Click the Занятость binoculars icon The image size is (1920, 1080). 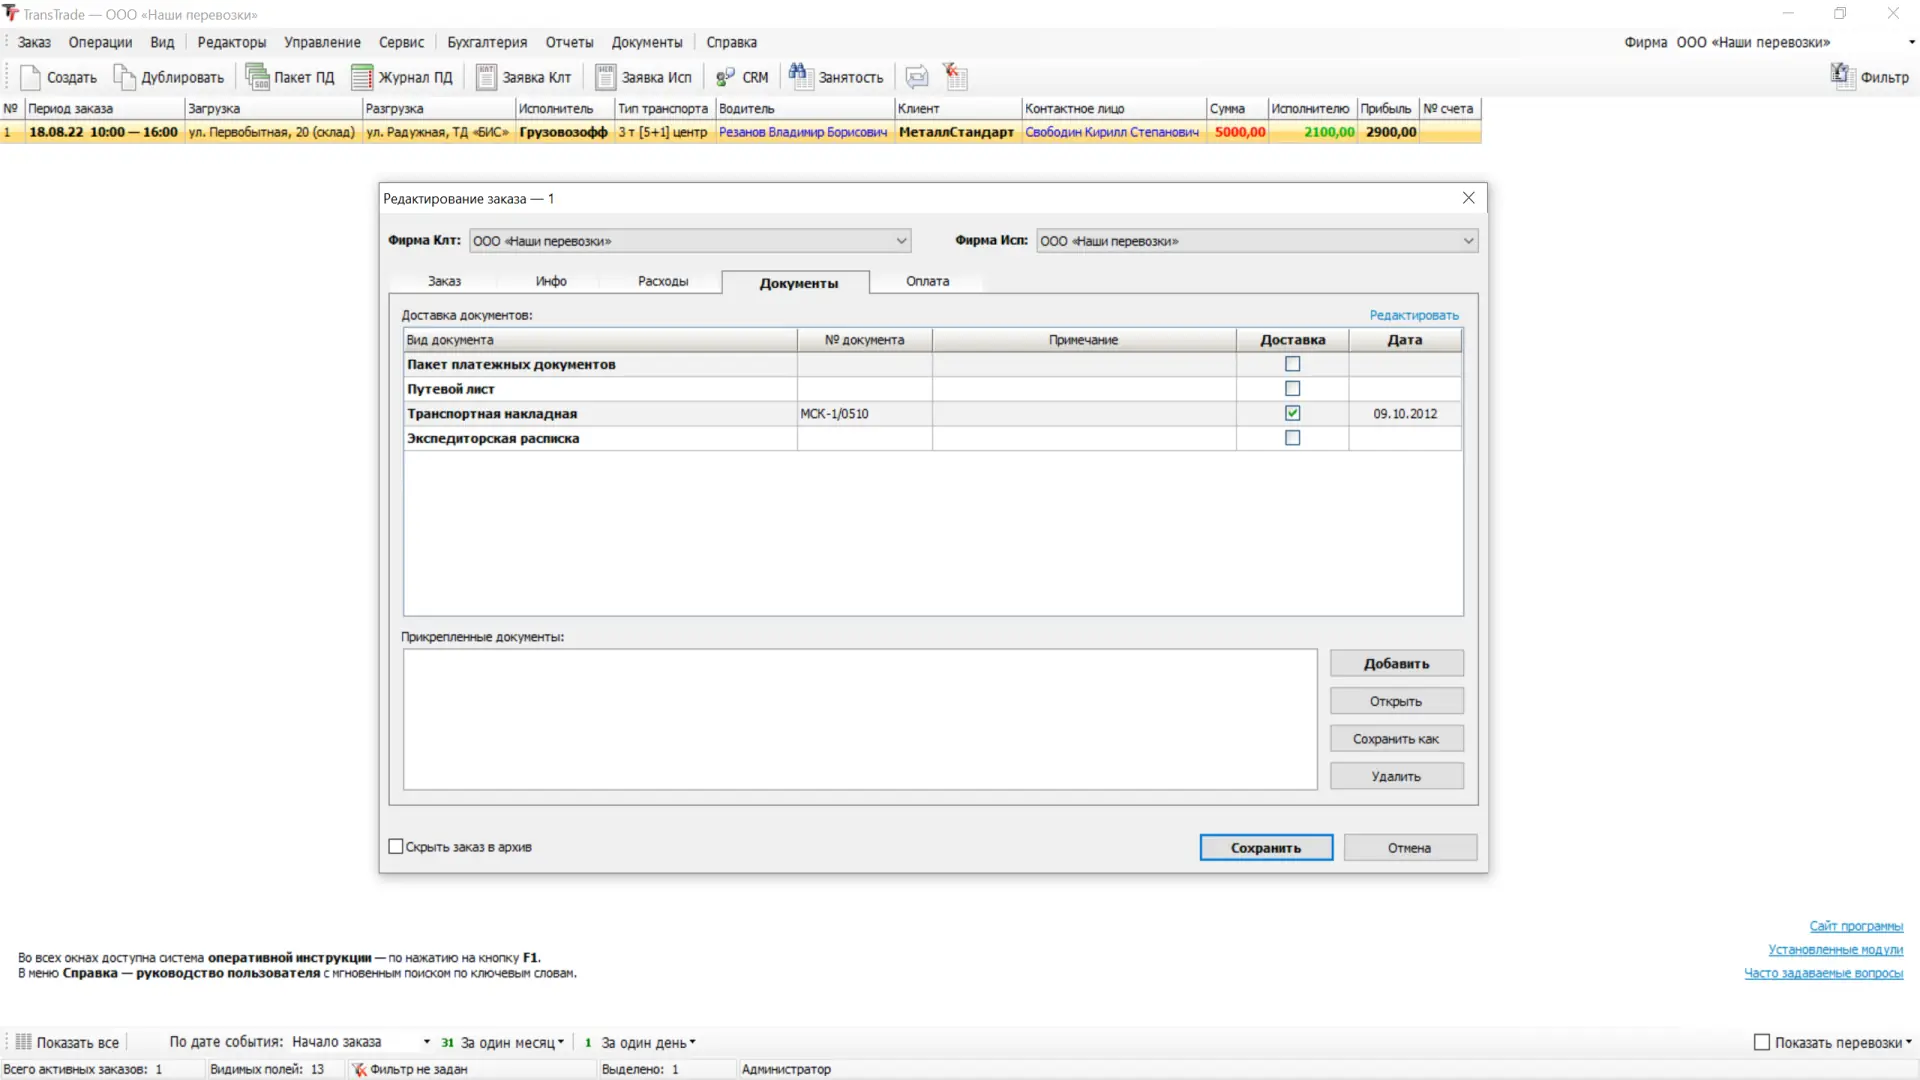point(798,75)
